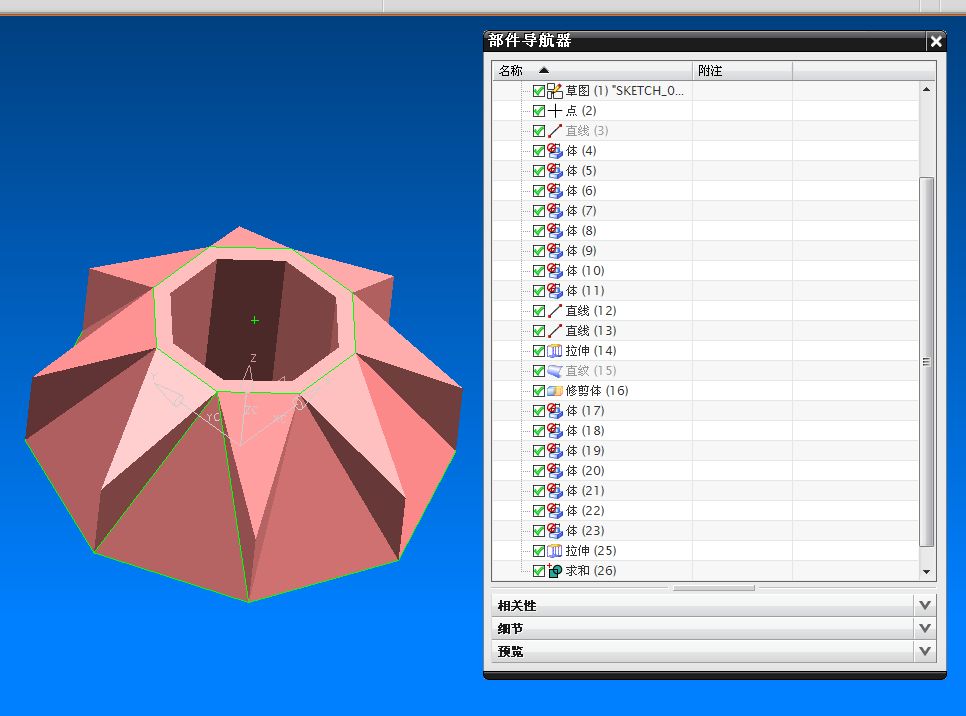This screenshot has width=966, height=716.
Task: Click the body icon of 体 (9)
Action: point(554,251)
